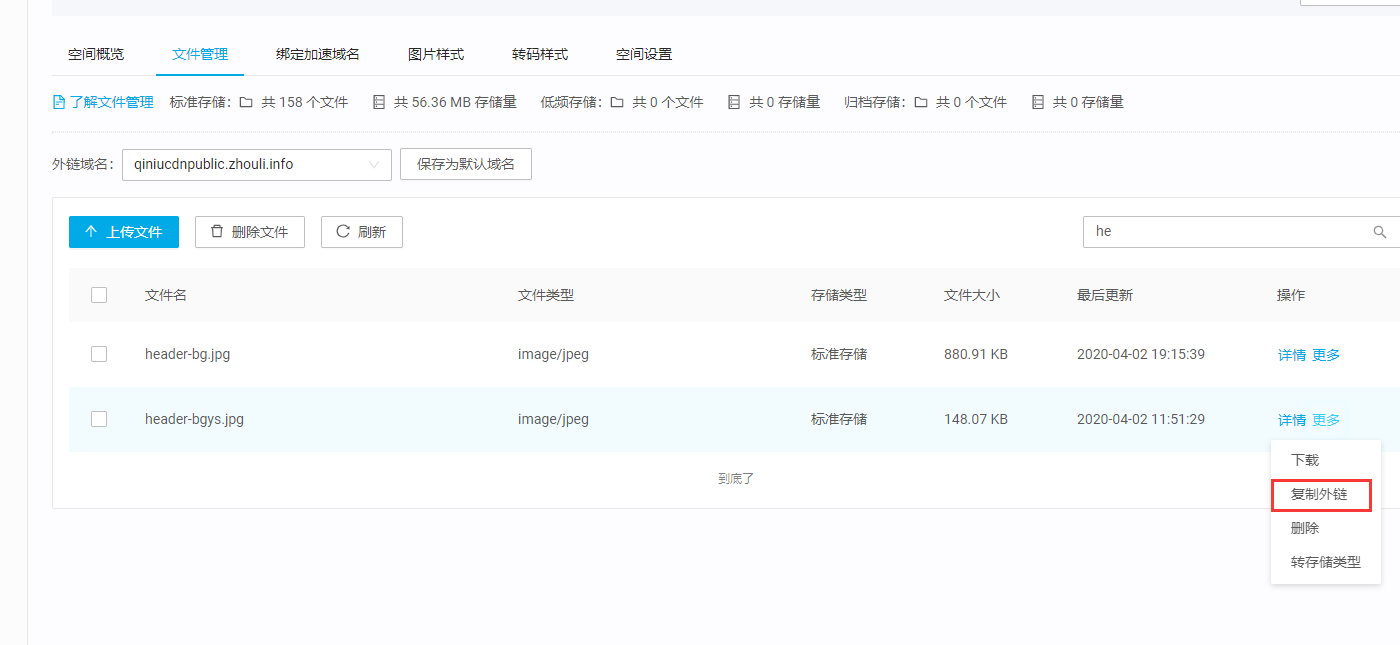Click the storage icon beside 56.36 MB
The height and width of the screenshot is (645, 1400).
tap(378, 102)
